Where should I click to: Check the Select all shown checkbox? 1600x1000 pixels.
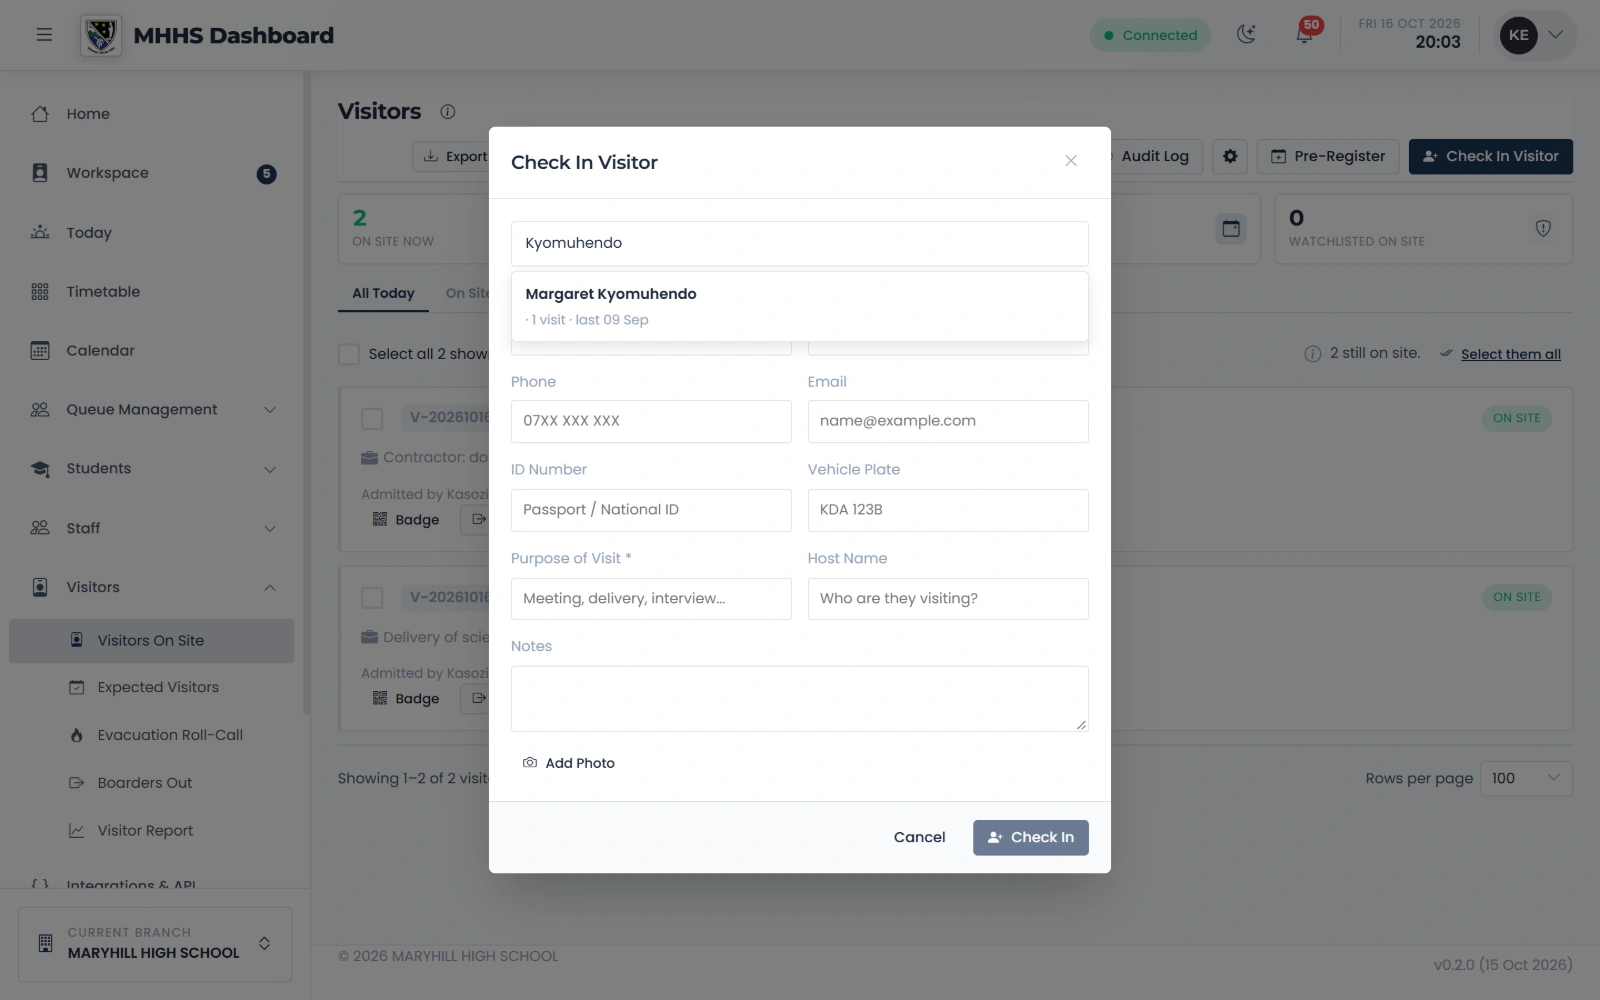(x=349, y=354)
